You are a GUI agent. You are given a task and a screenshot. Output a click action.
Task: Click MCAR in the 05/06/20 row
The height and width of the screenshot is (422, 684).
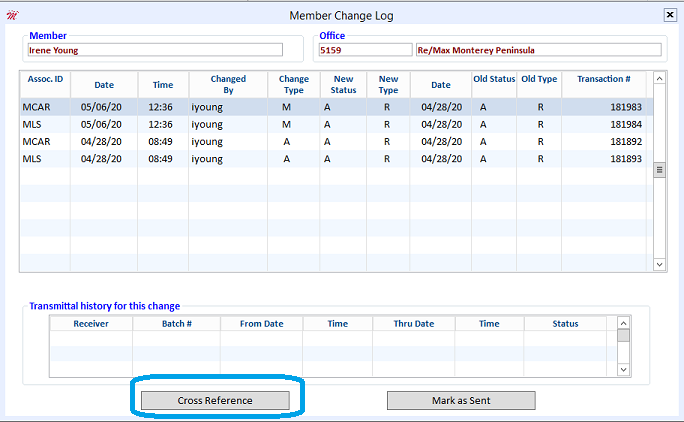click(37, 107)
